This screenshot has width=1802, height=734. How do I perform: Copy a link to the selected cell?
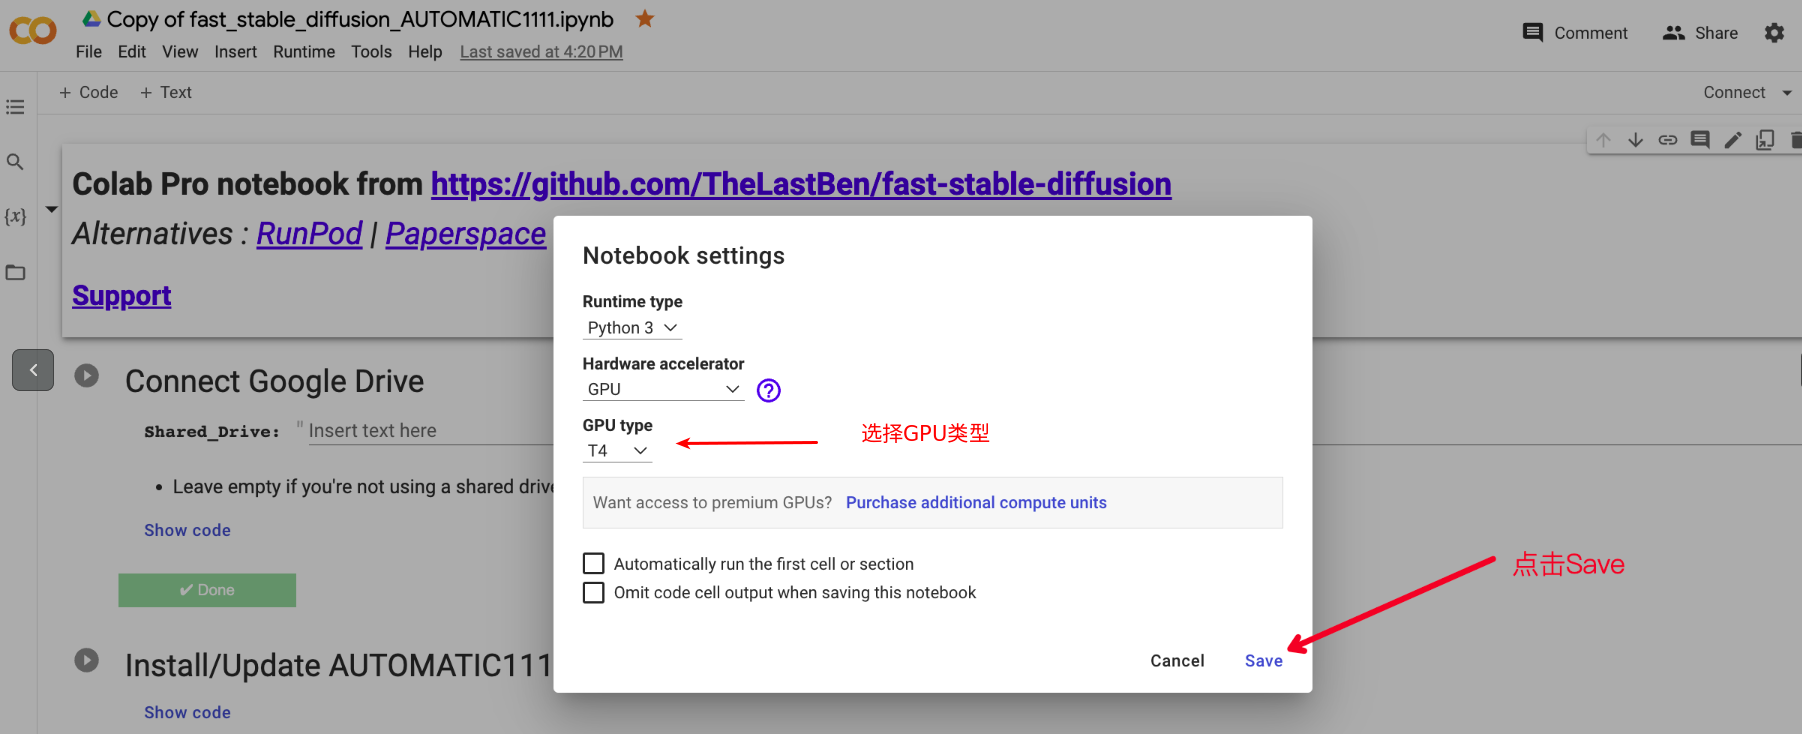click(1667, 139)
